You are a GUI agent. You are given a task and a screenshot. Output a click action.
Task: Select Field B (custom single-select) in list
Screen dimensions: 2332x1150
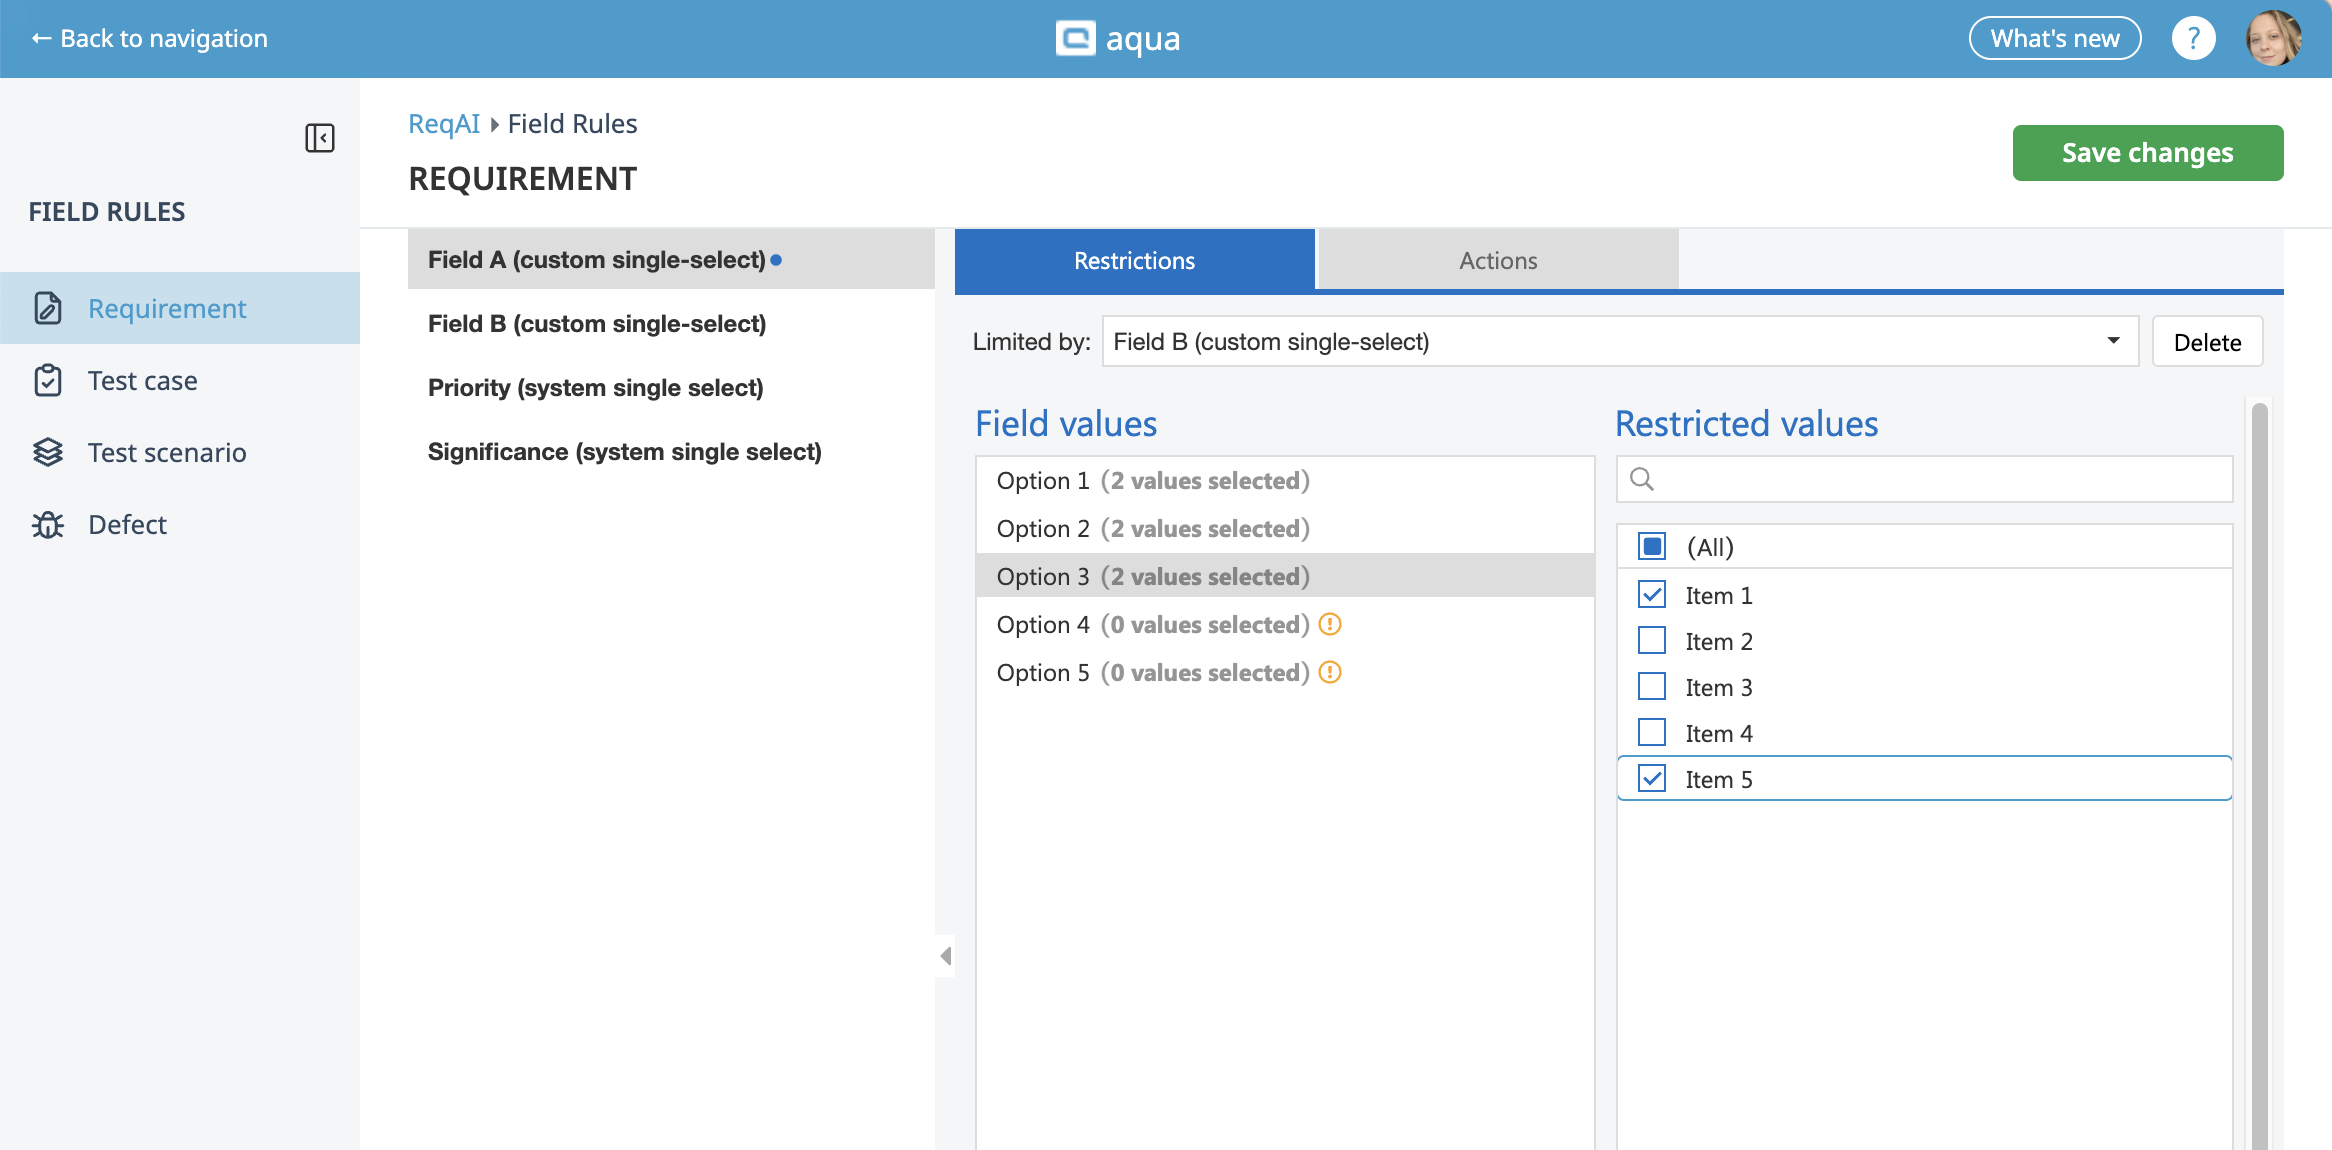pos(597,324)
